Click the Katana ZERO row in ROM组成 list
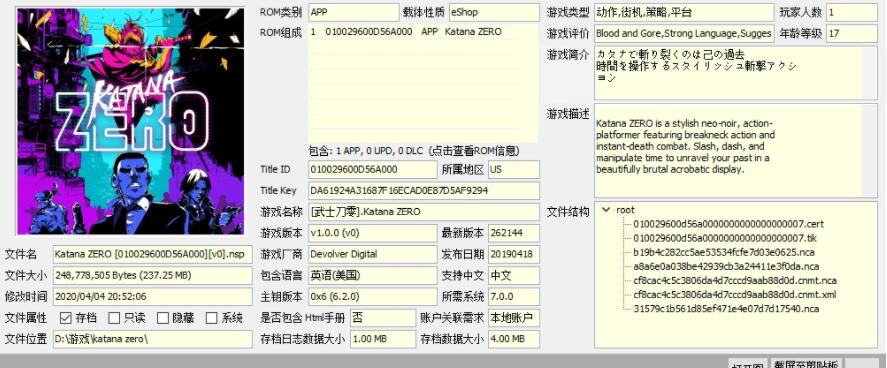Screen dimensions: 887x368 pos(423,32)
